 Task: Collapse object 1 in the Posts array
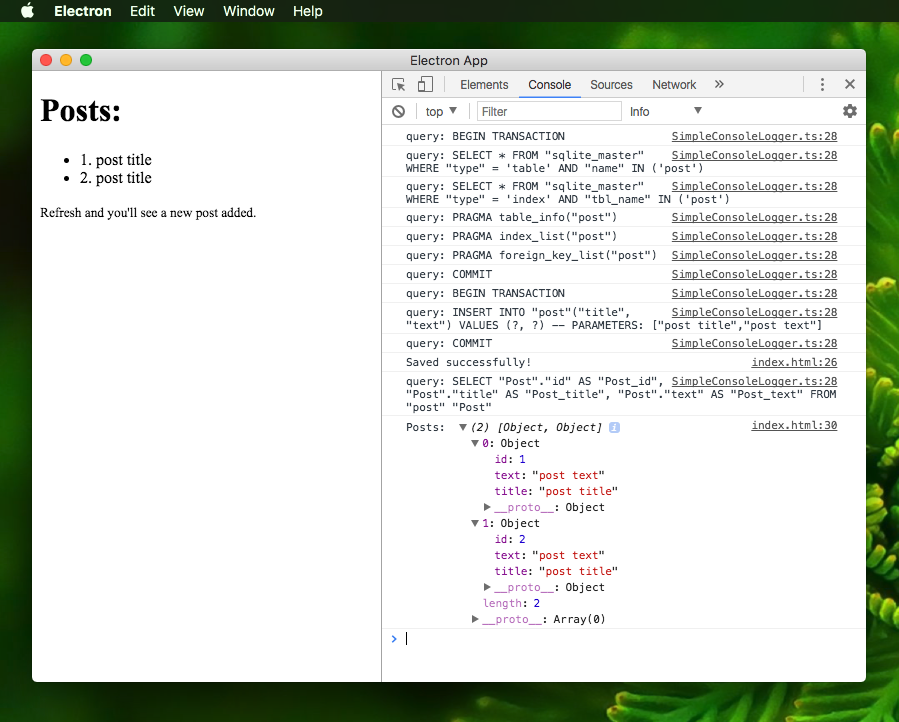pyautogui.click(x=474, y=523)
